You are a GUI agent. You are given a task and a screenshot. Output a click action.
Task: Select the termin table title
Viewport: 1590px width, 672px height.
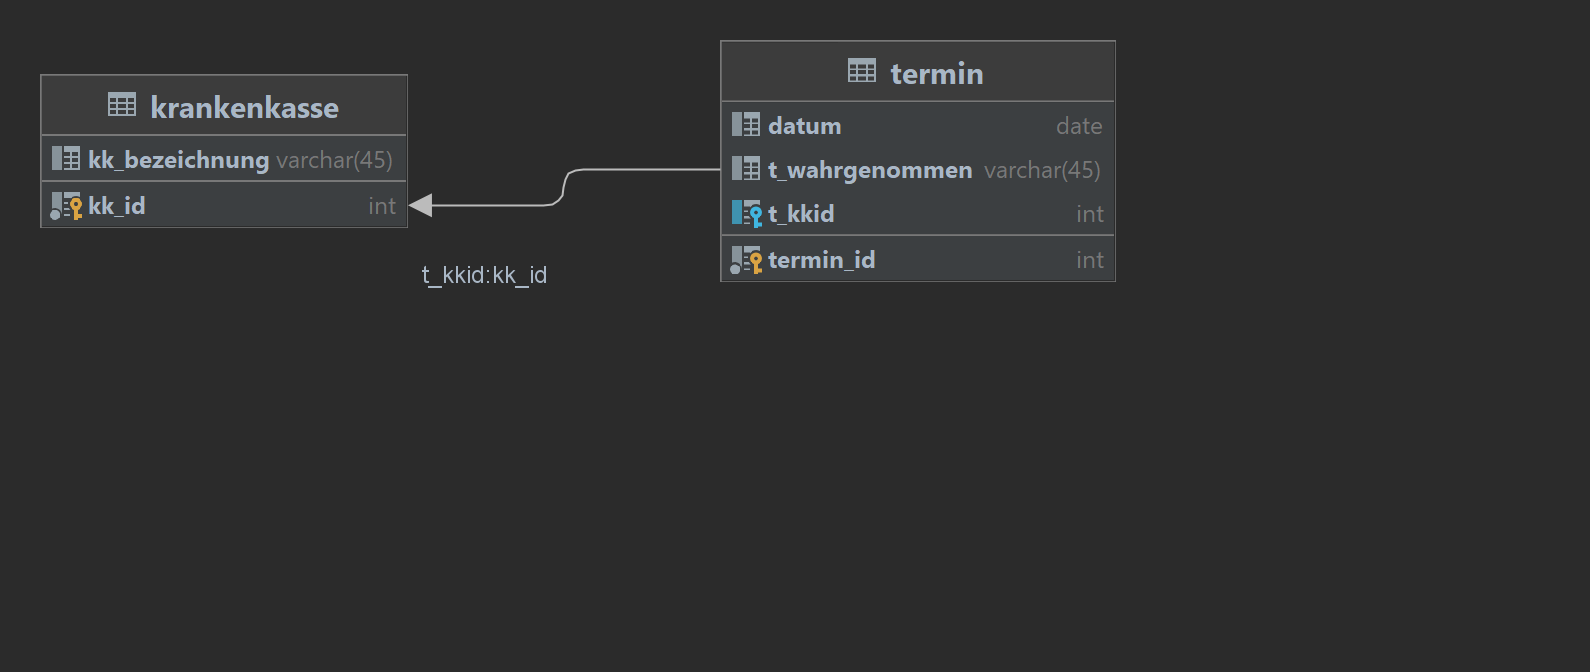coord(937,74)
